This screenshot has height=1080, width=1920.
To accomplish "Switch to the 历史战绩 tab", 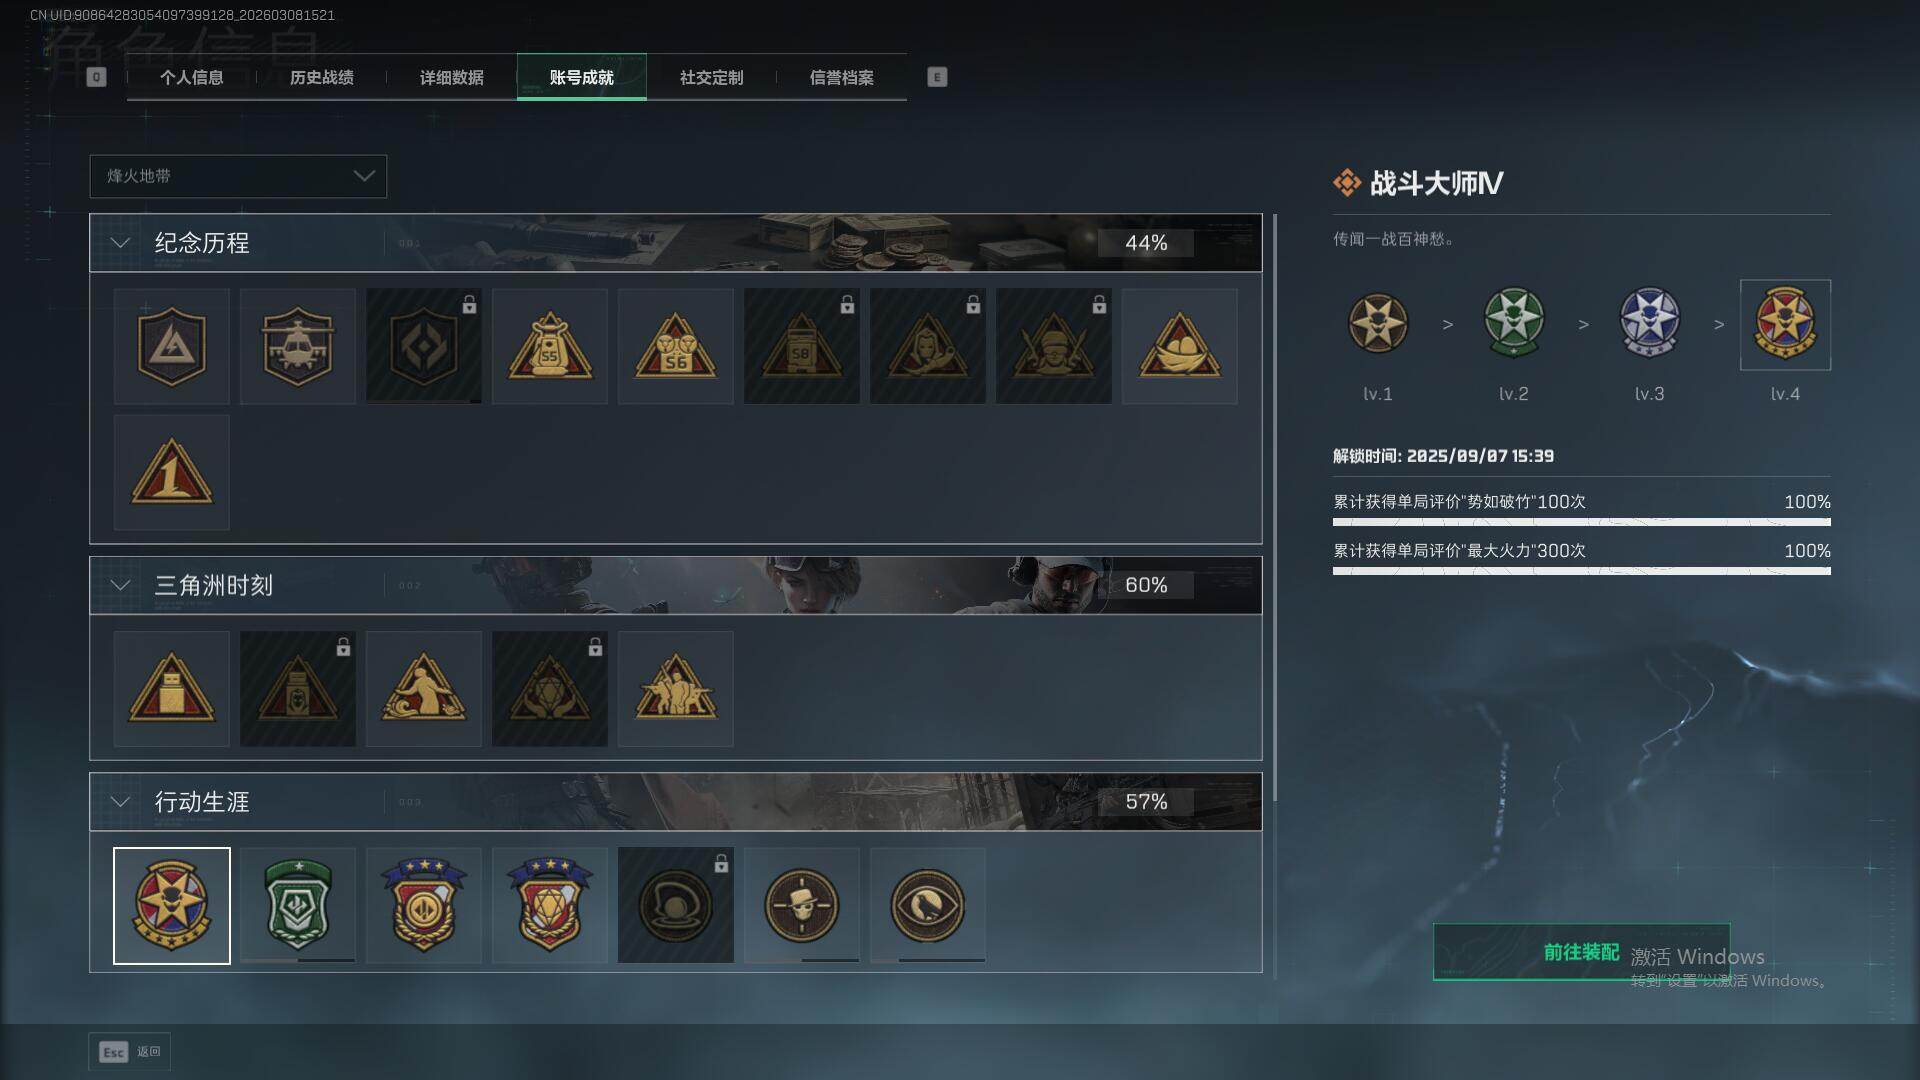I will [321, 77].
